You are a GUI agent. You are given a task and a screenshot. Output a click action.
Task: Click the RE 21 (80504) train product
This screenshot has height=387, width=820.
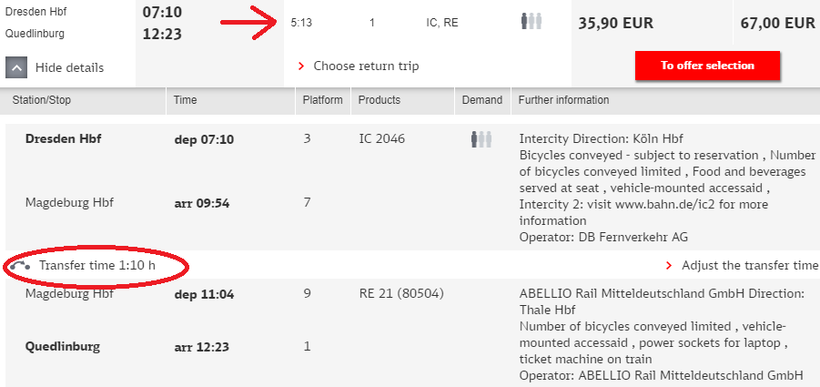tap(401, 294)
